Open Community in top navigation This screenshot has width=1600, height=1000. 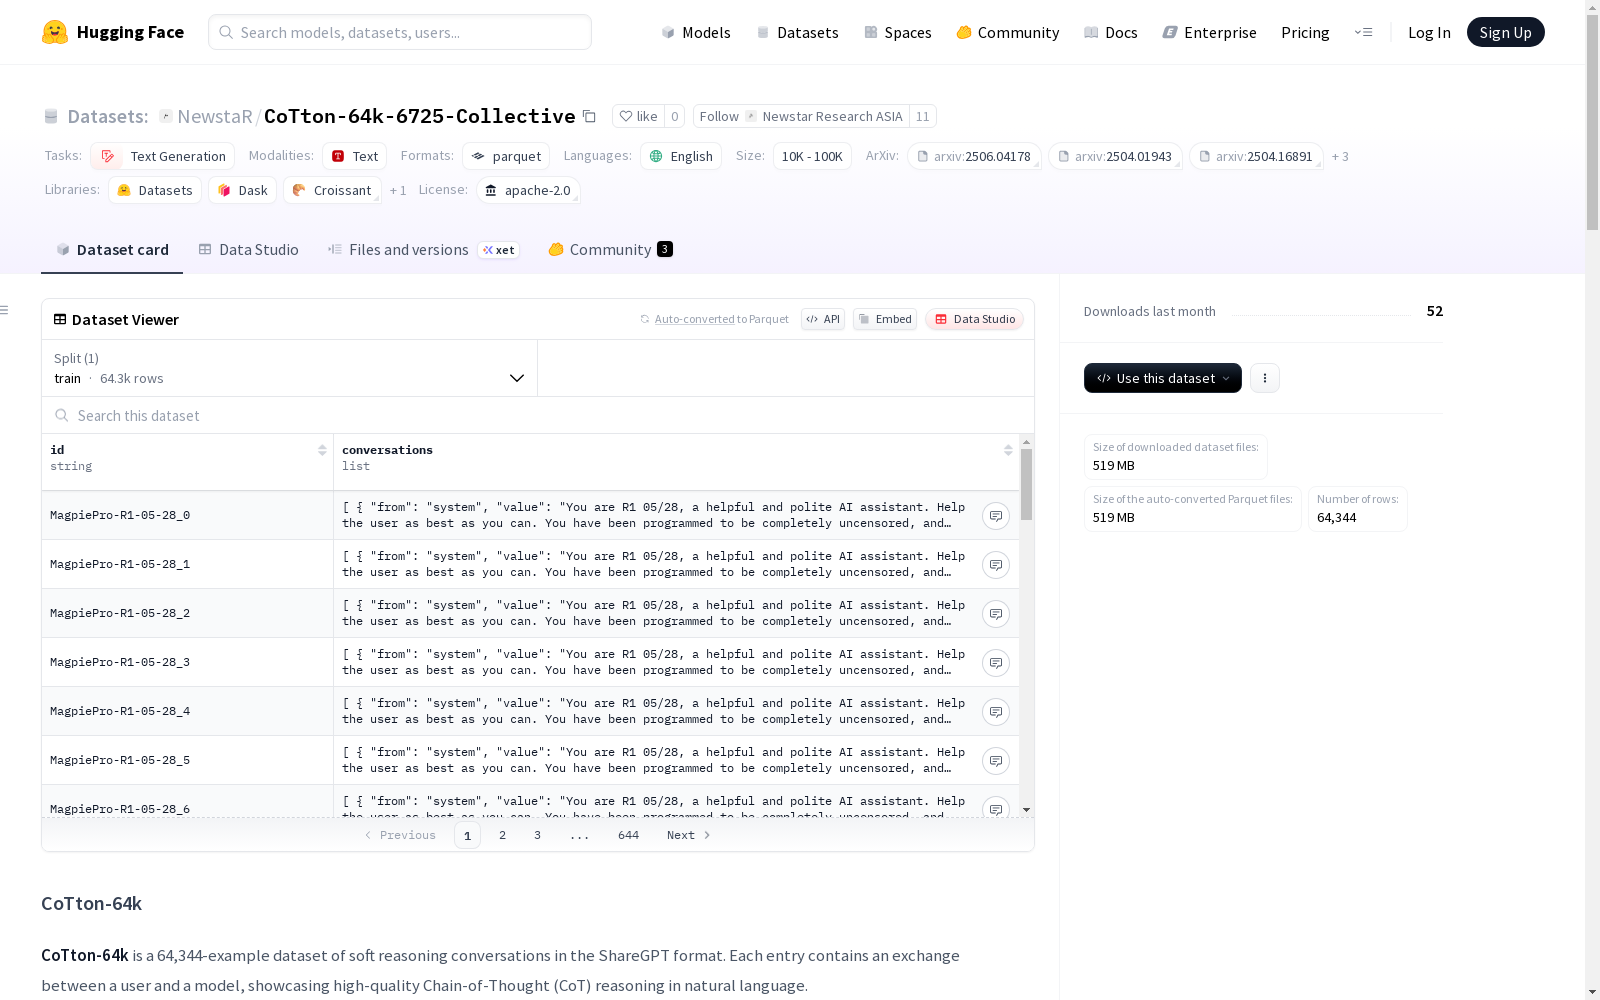pos(1008,32)
